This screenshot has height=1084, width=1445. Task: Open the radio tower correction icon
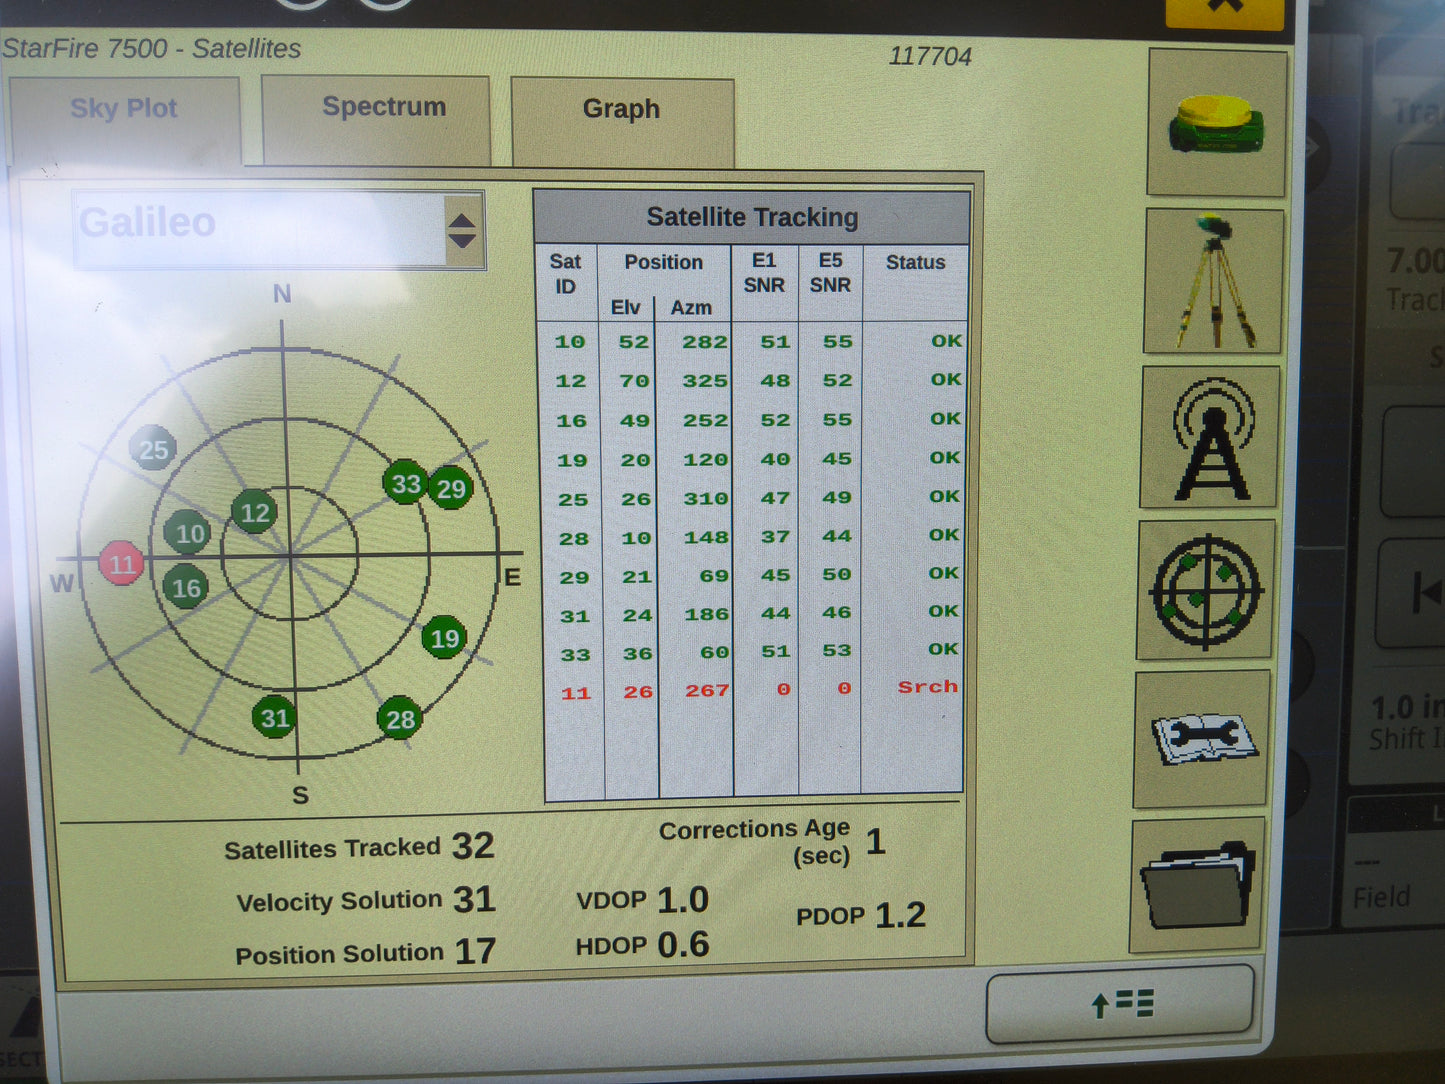(1211, 437)
